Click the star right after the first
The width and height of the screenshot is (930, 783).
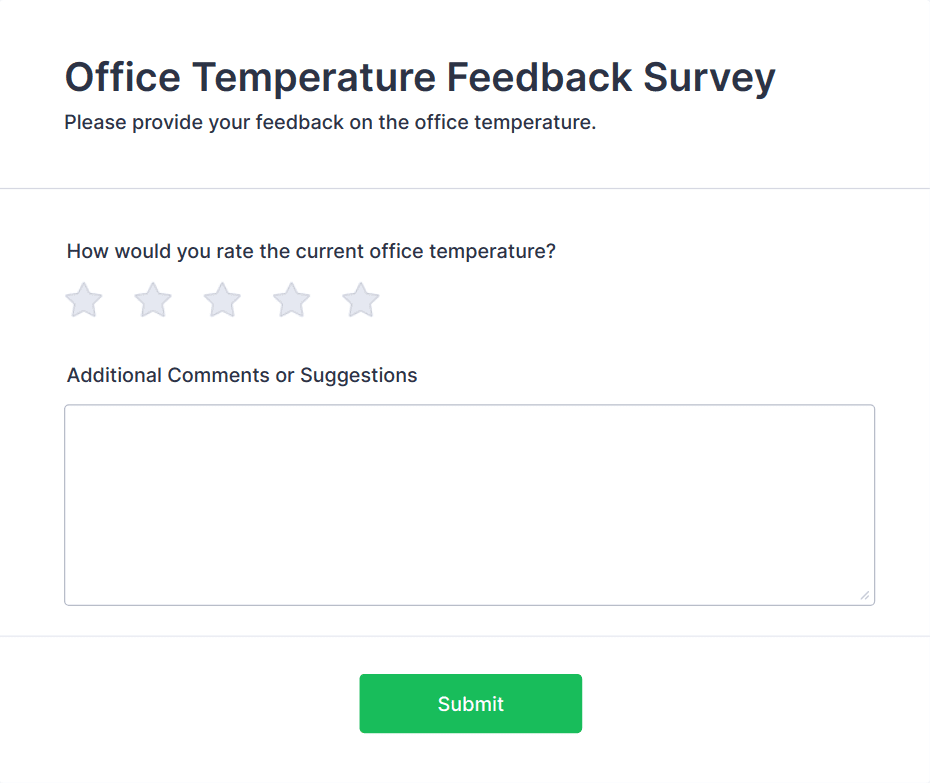153,300
